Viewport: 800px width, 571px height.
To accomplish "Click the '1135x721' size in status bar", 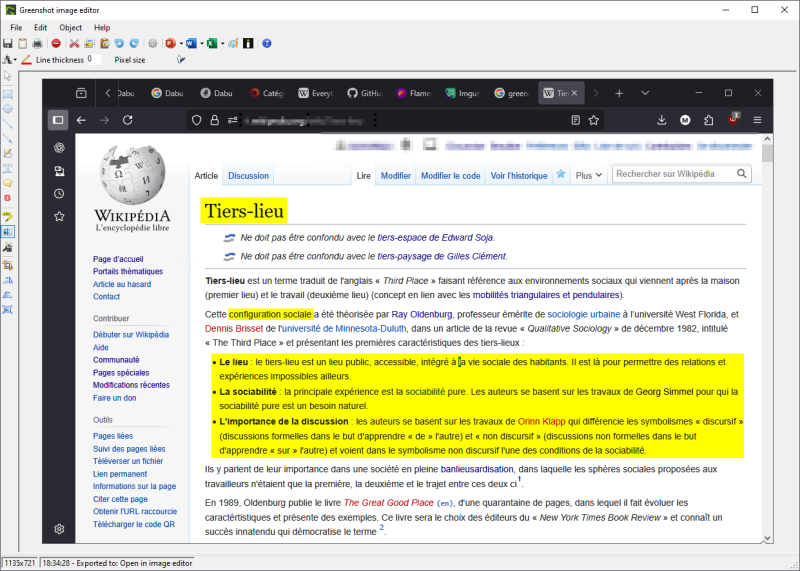I will coord(20,563).
